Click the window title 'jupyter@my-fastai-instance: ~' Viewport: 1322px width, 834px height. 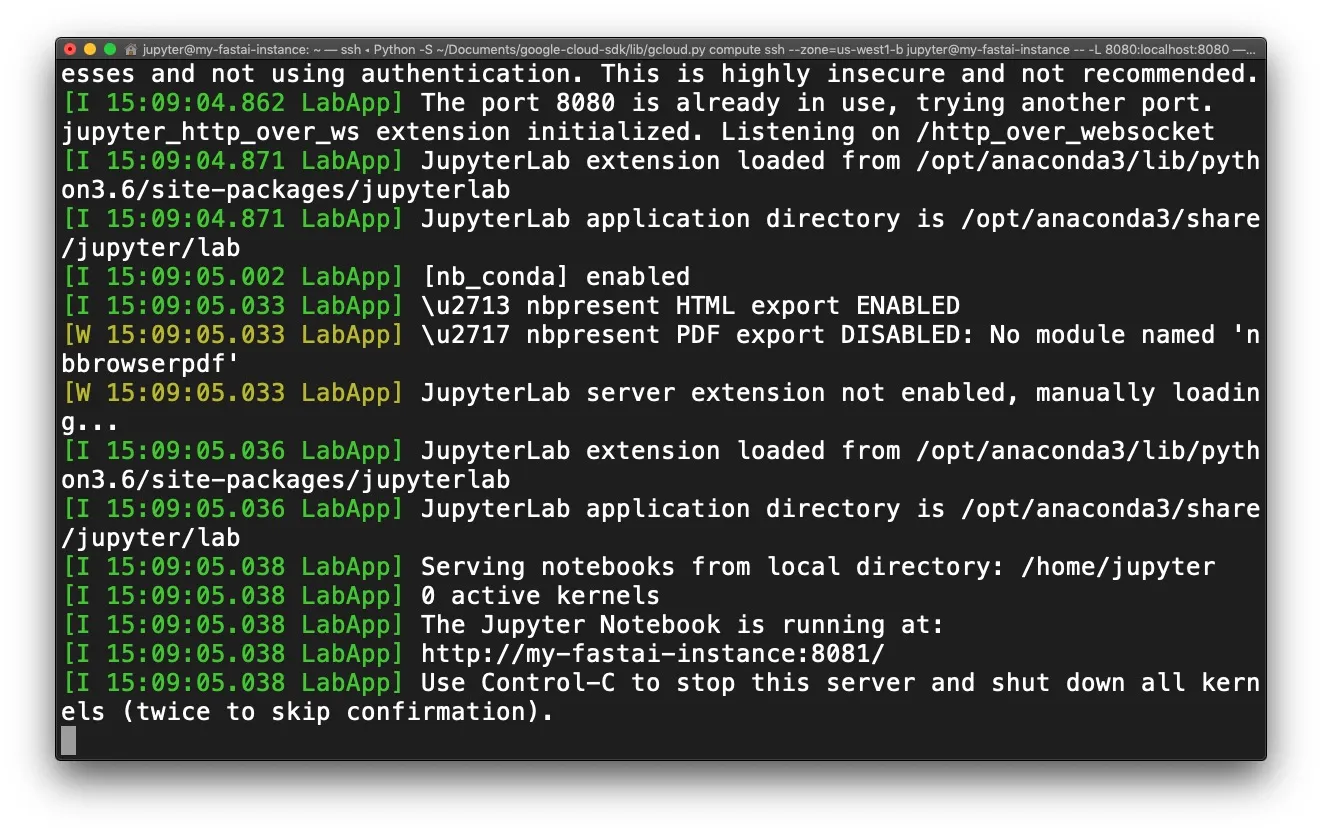(232, 49)
